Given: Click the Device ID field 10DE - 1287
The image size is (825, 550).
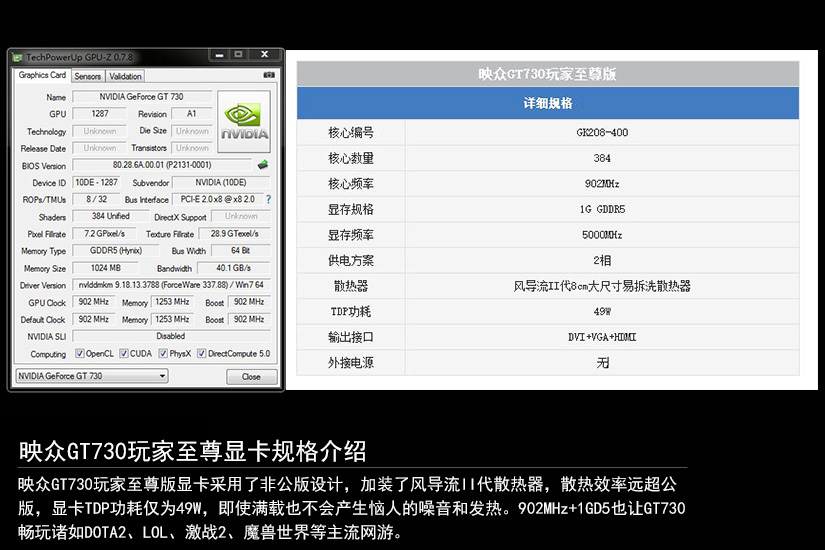Looking at the screenshot, I should [x=96, y=183].
